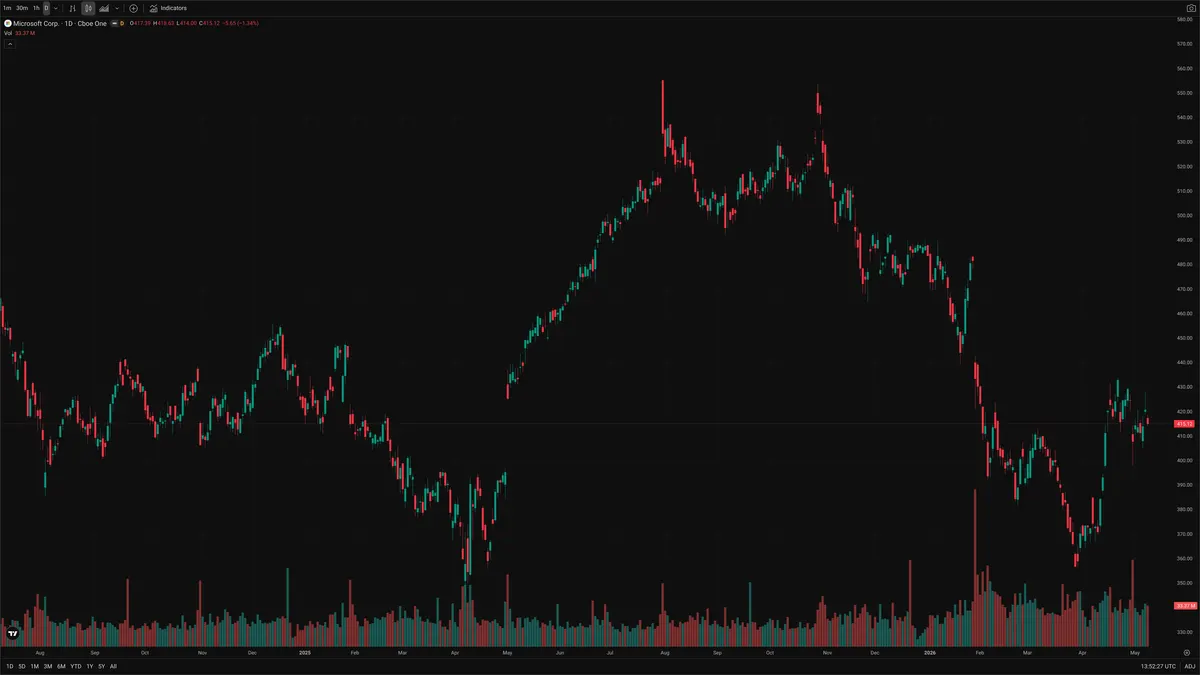Click the Vol 33.37 M legend
This screenshot has width=1200, height=675.
pyautogui.click(x=20, y=33)
